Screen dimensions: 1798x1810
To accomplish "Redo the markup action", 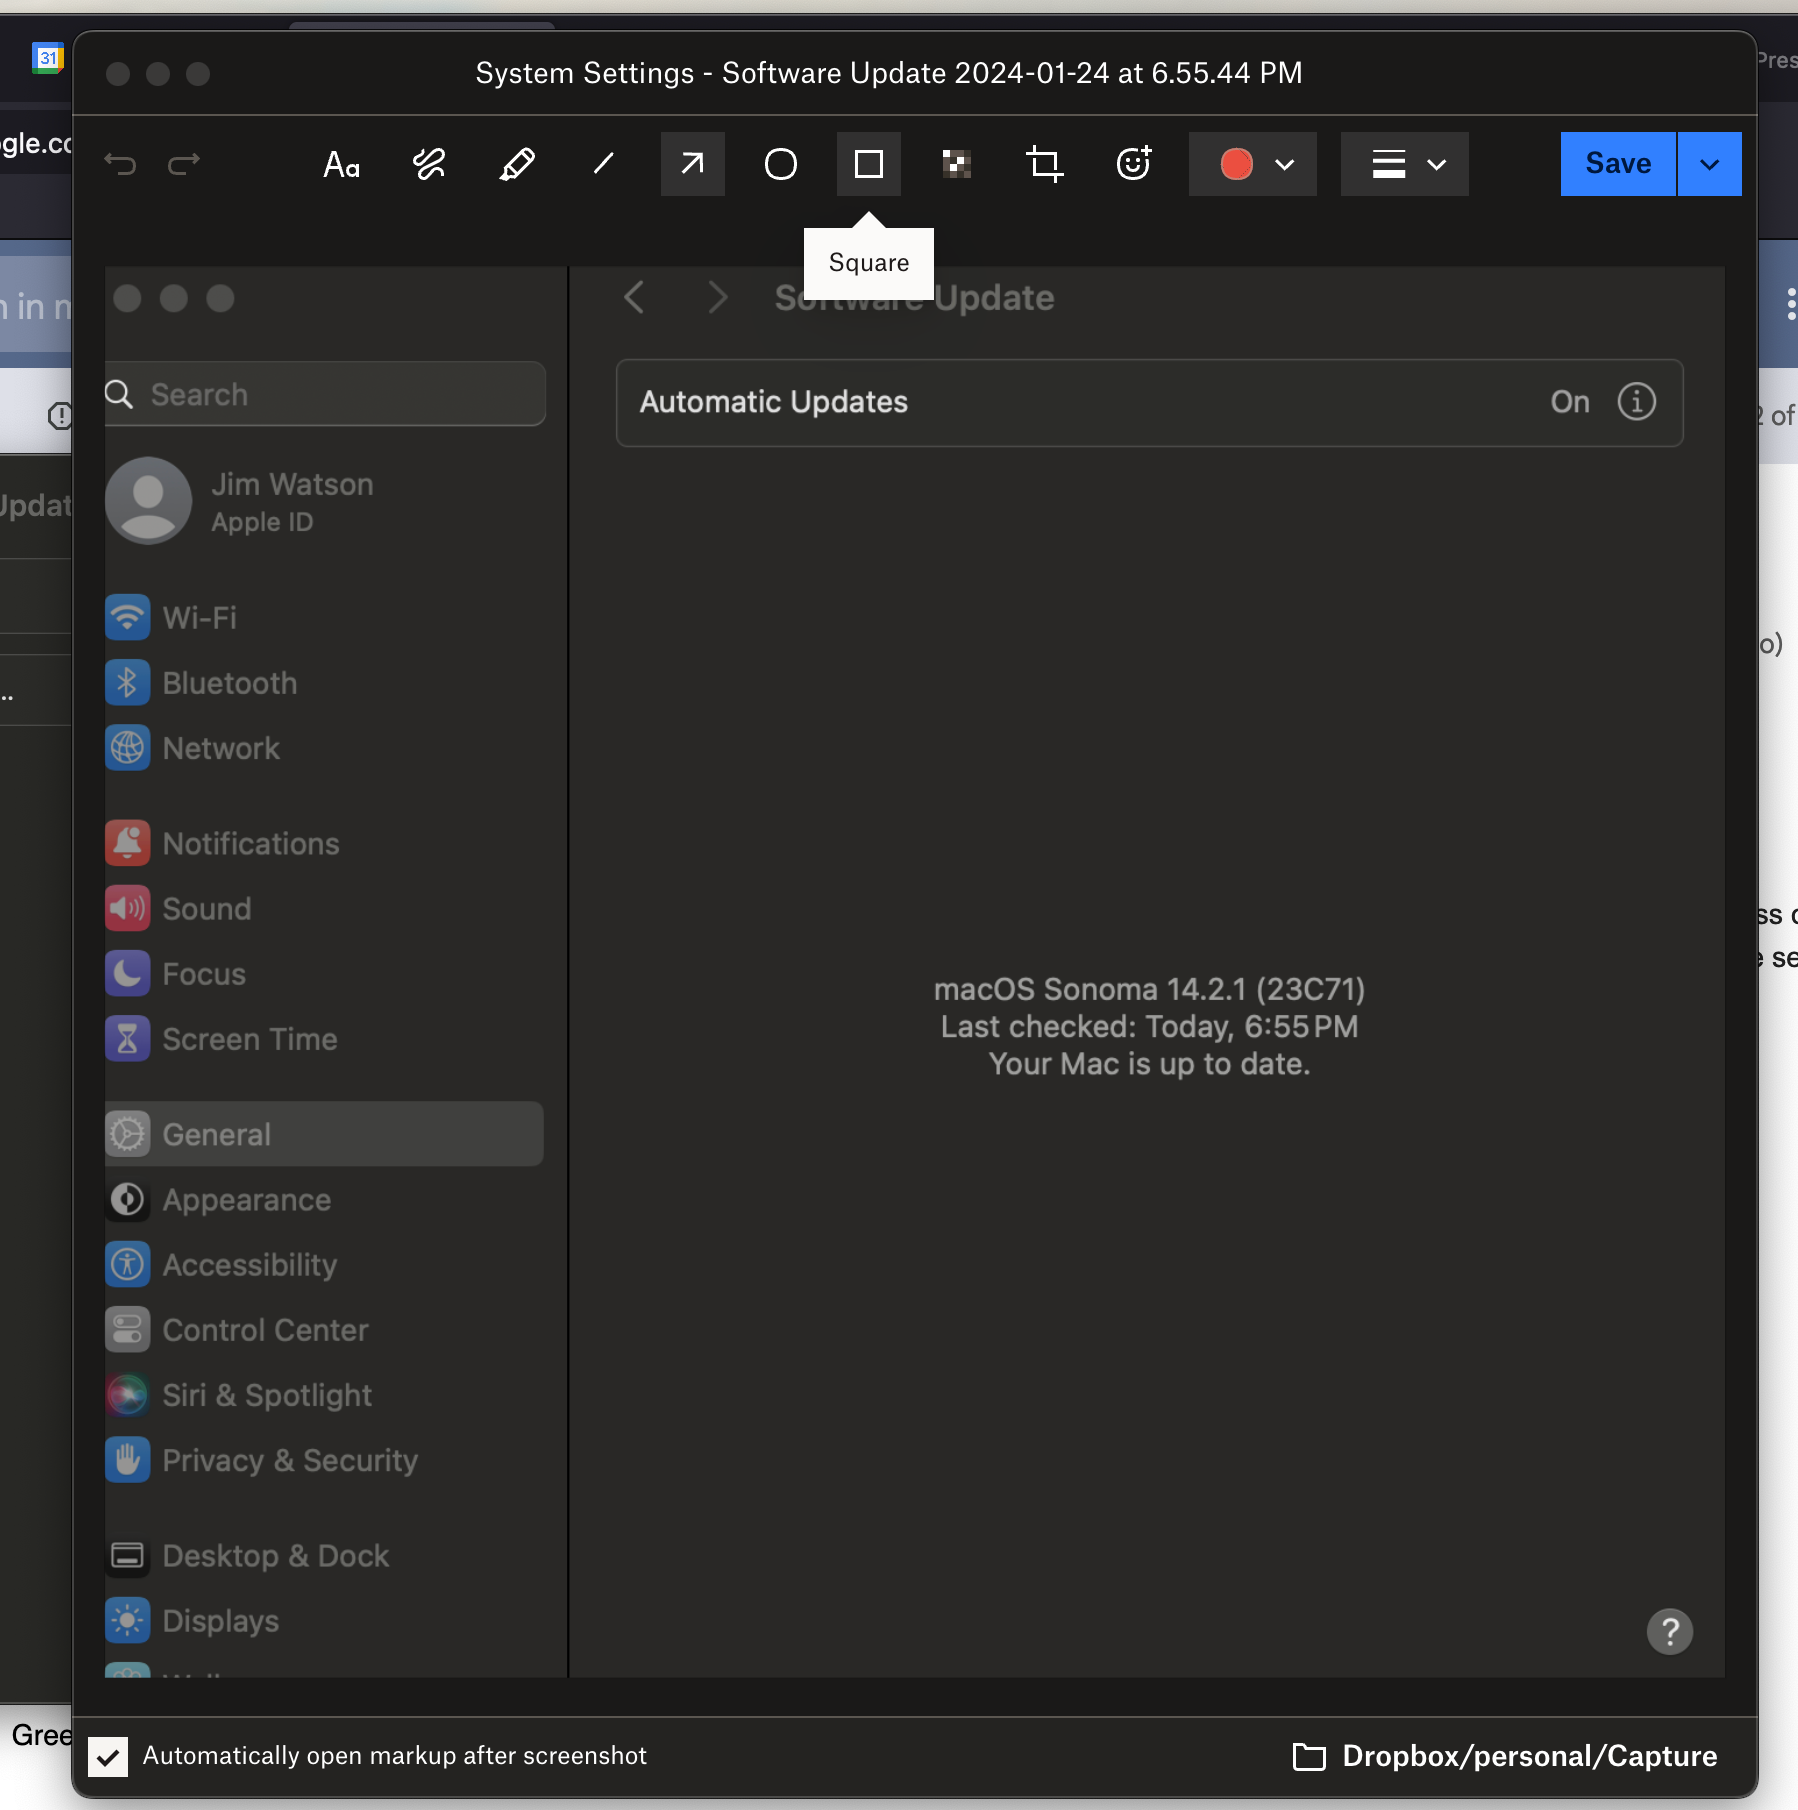I will click(184, 164).
